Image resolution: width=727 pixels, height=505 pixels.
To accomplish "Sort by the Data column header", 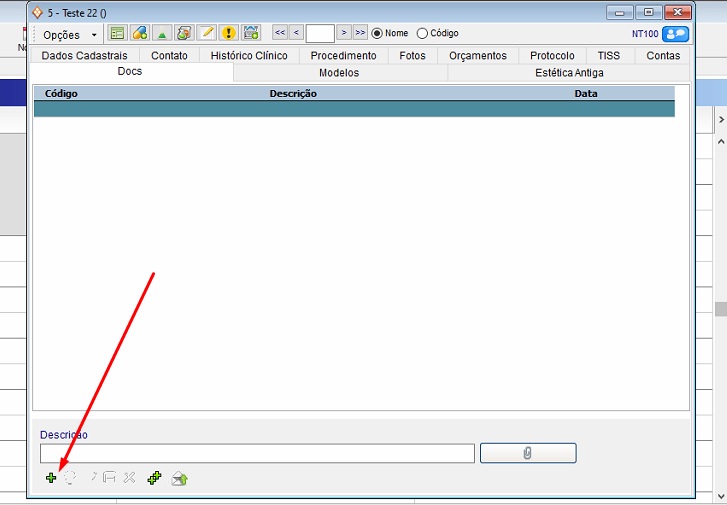I will pyautogui.click(x=586, y=93).
